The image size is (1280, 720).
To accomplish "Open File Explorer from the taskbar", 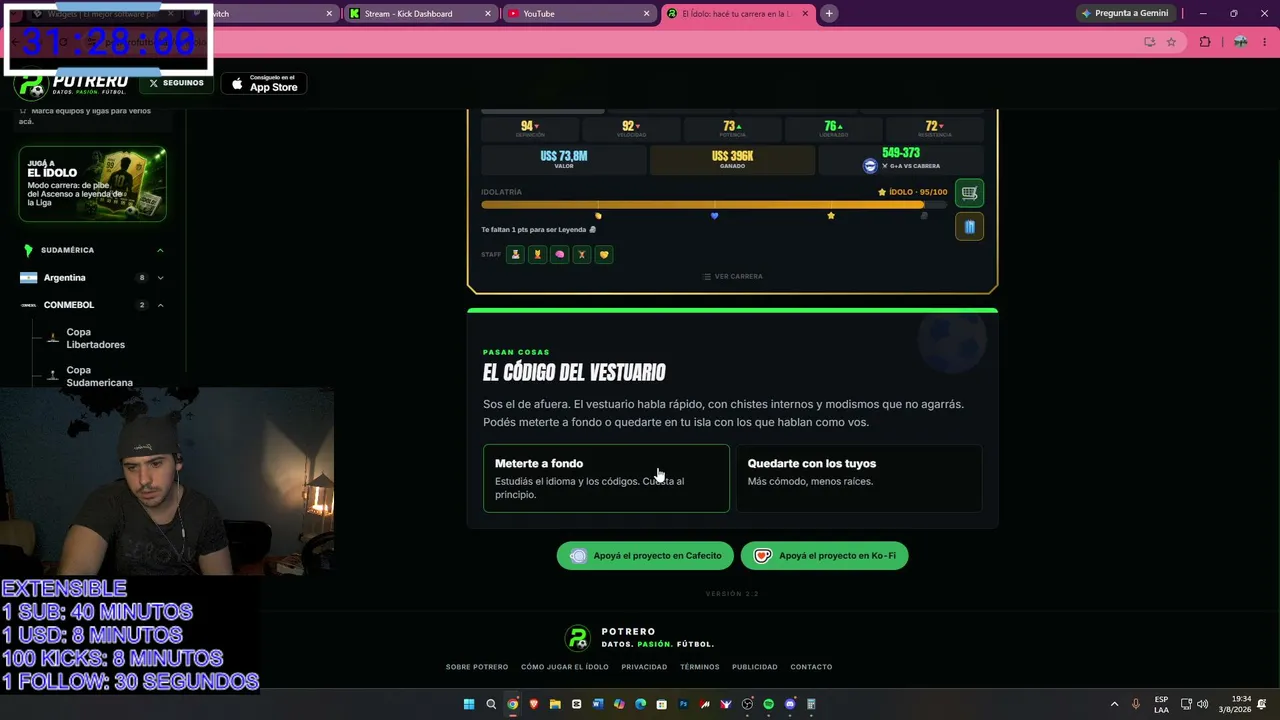I will [555, 704].
